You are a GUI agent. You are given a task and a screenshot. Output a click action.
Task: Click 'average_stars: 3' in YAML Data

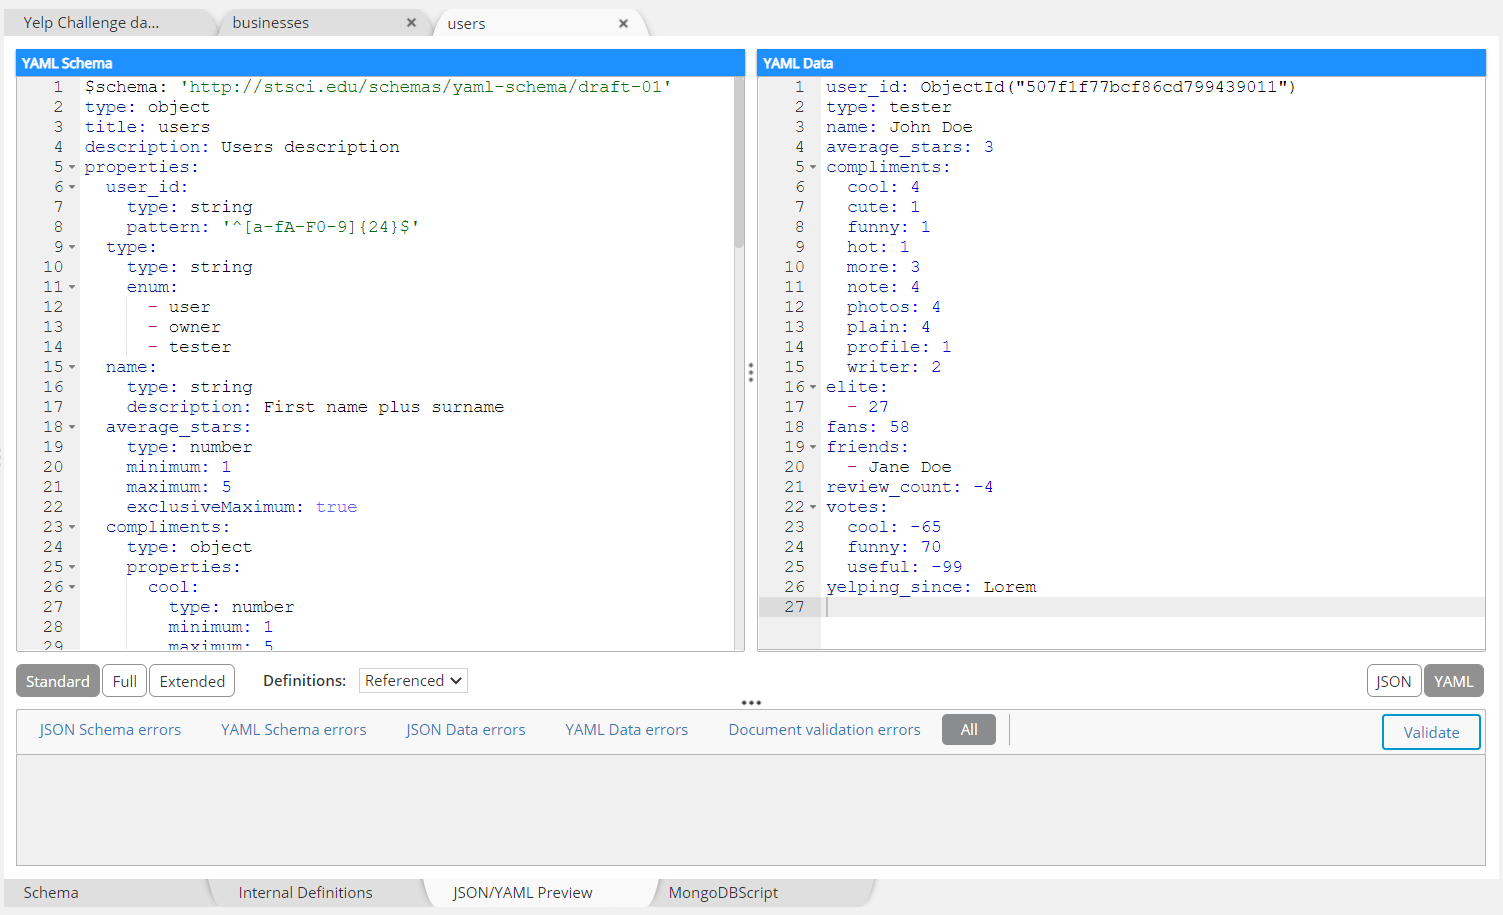coord(909,147)
